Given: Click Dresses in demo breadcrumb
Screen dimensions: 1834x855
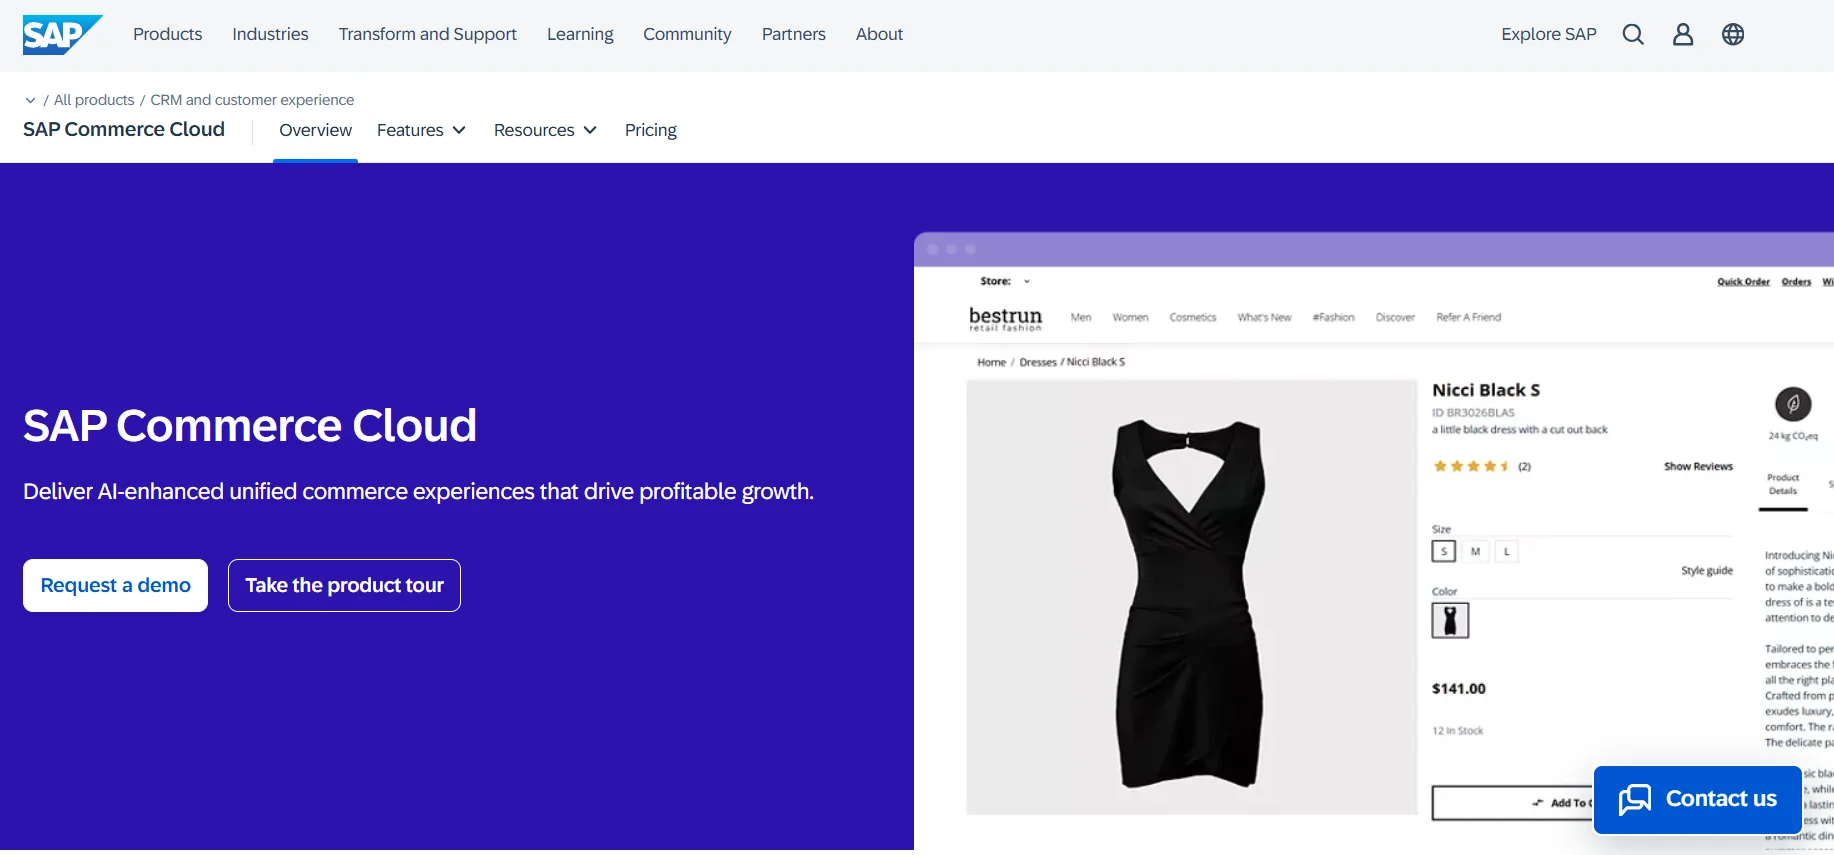Looking at the screenshot, I should pos(1038,362).
